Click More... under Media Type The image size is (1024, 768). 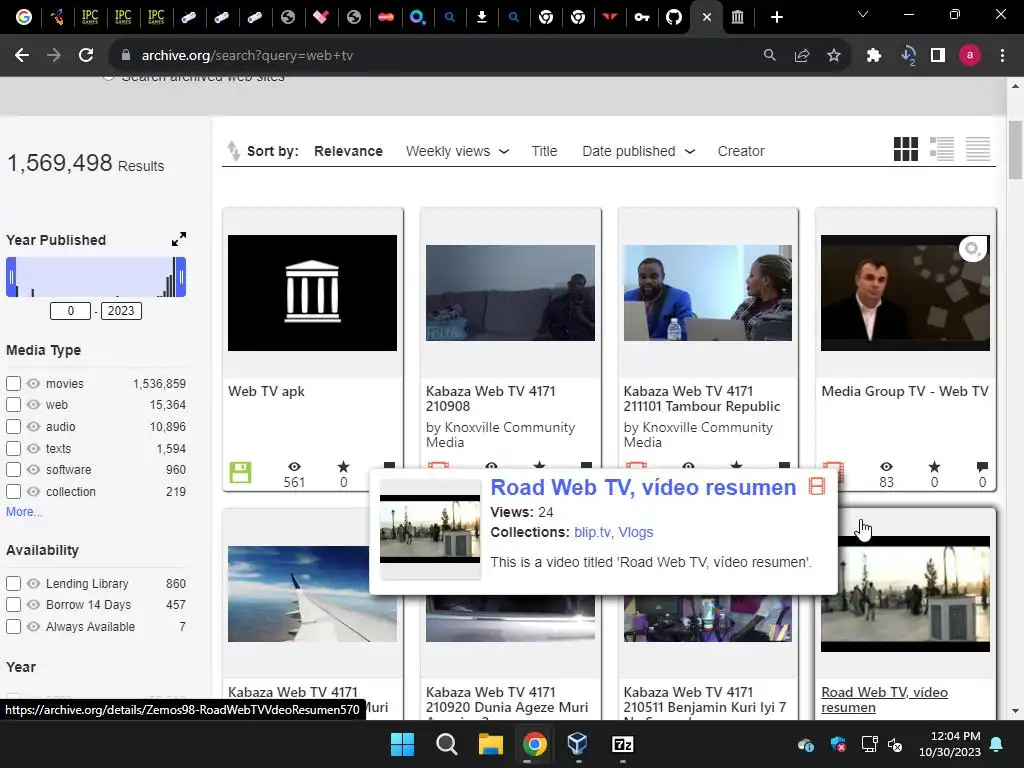24,511
